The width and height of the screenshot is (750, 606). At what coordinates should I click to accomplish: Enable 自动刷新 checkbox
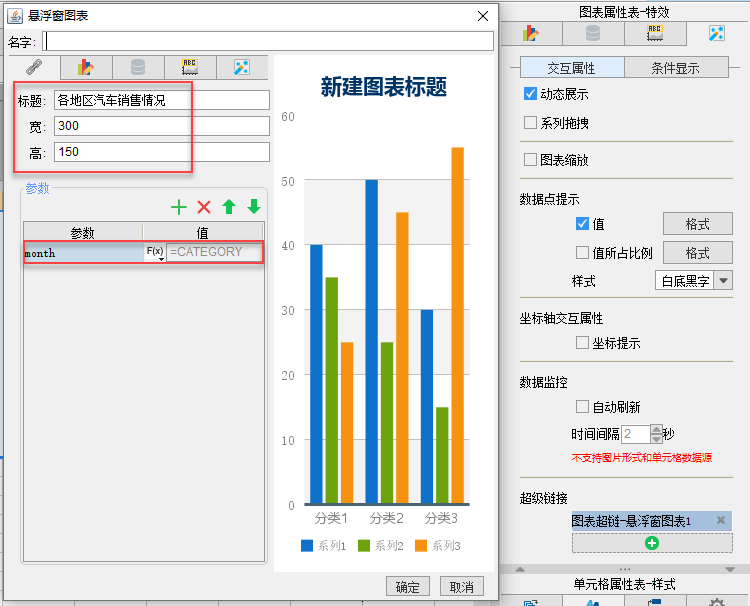point(582,407)
